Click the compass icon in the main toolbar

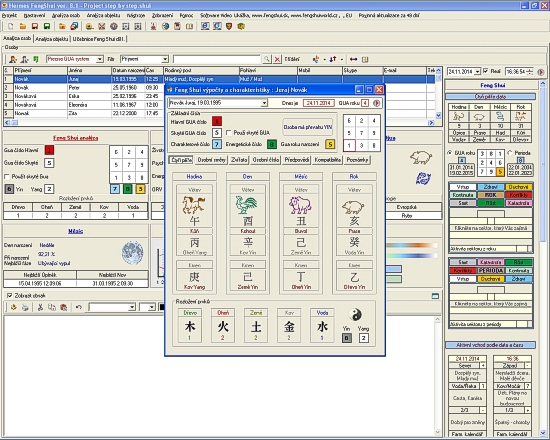tap(114, 26)
